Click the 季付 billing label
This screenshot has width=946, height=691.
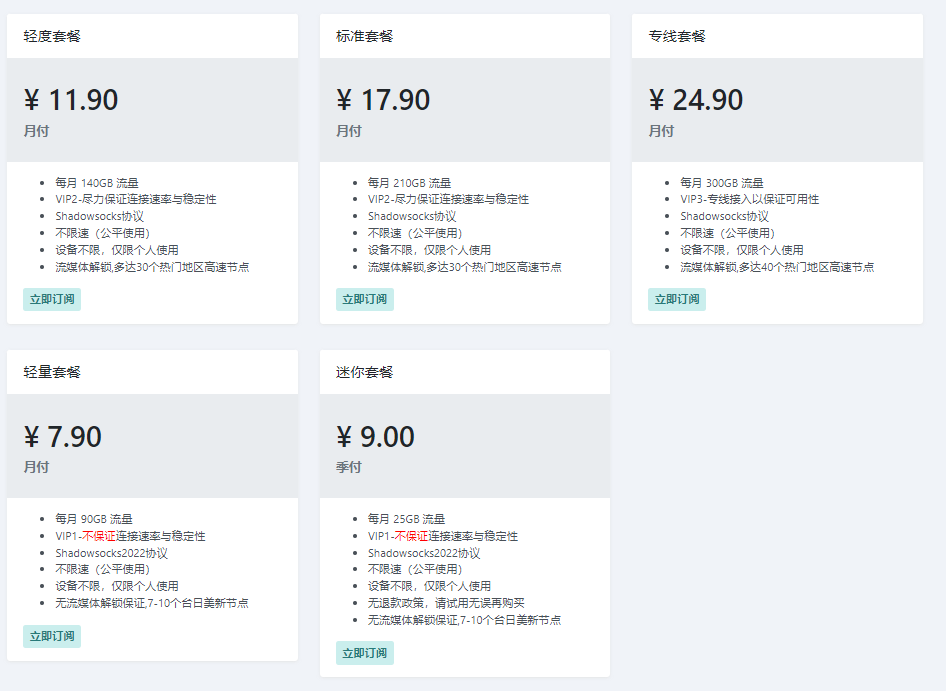(349, 467)
